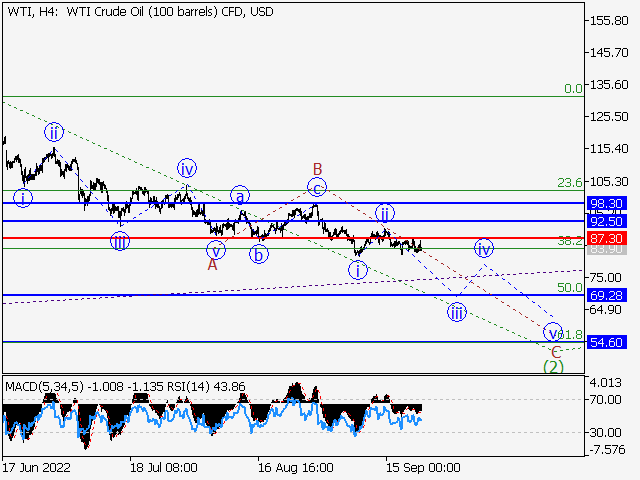Image resolution: width=640 pixels, height=480 pixels.
Task: Pick the 105.30 price axis label
Action: click(609, 181)
